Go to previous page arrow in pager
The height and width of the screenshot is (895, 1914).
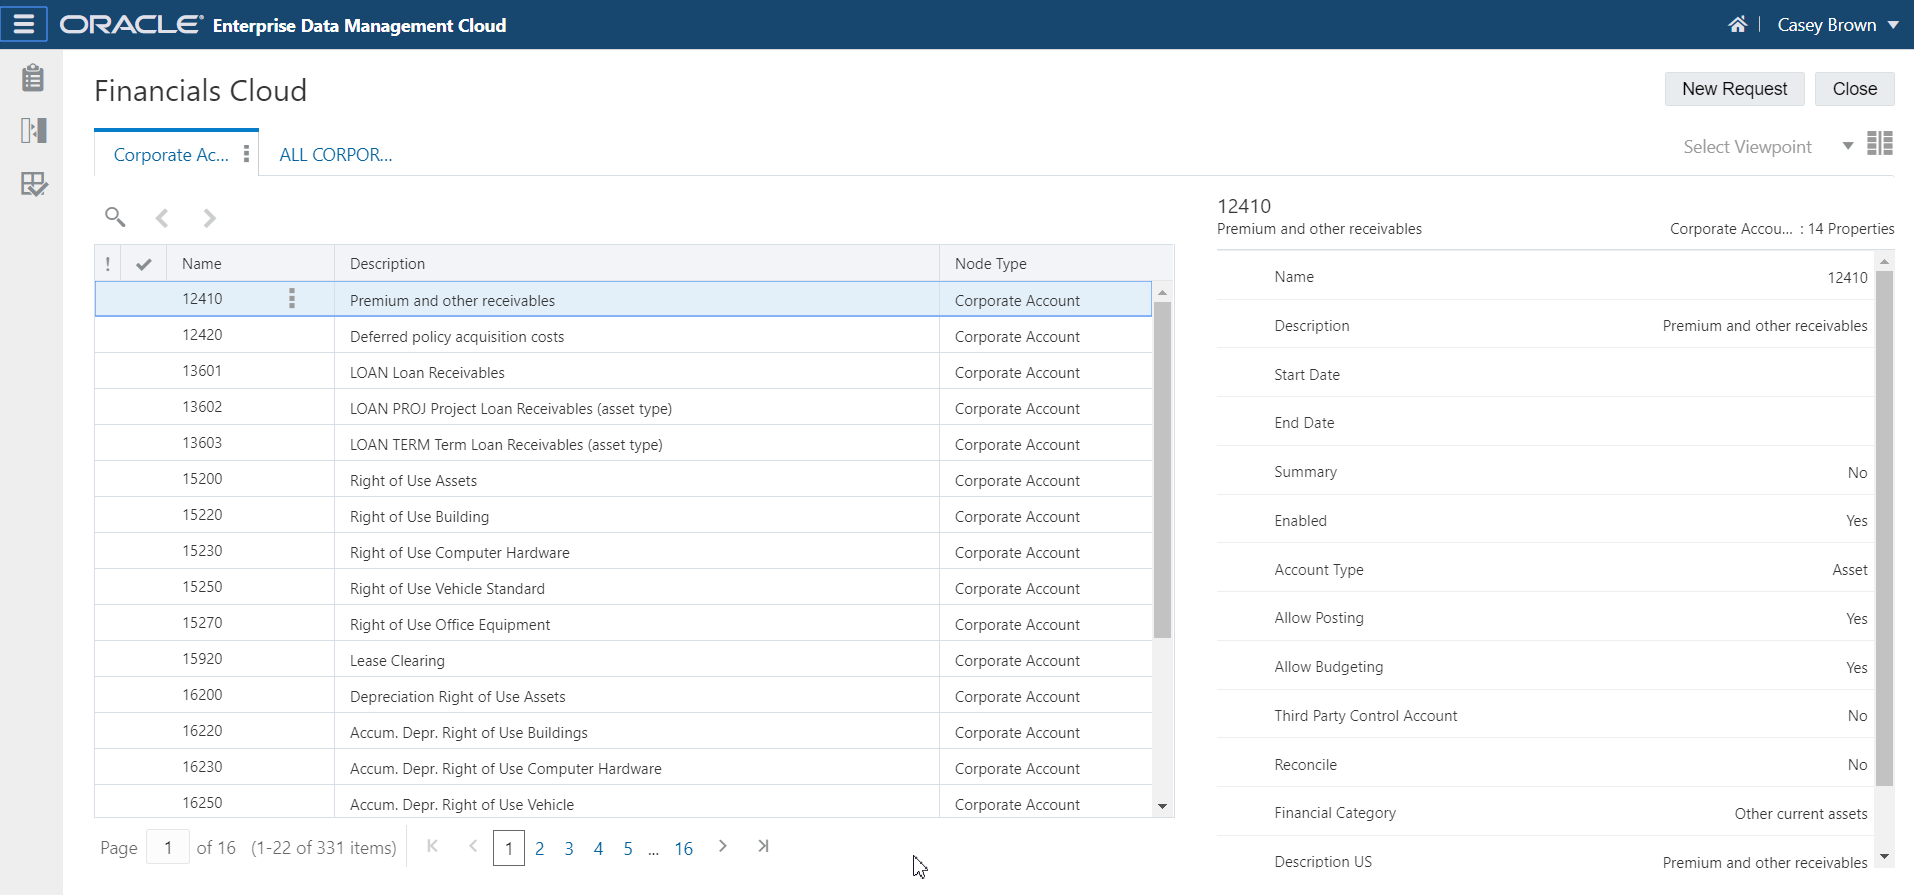pyautogui.click(x=473, y=846)
